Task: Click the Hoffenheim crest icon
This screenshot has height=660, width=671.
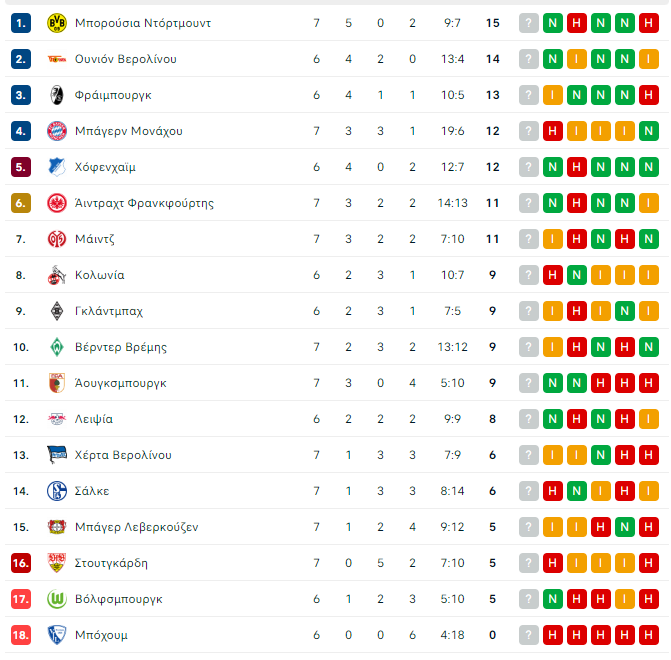Action: point(56,167)
